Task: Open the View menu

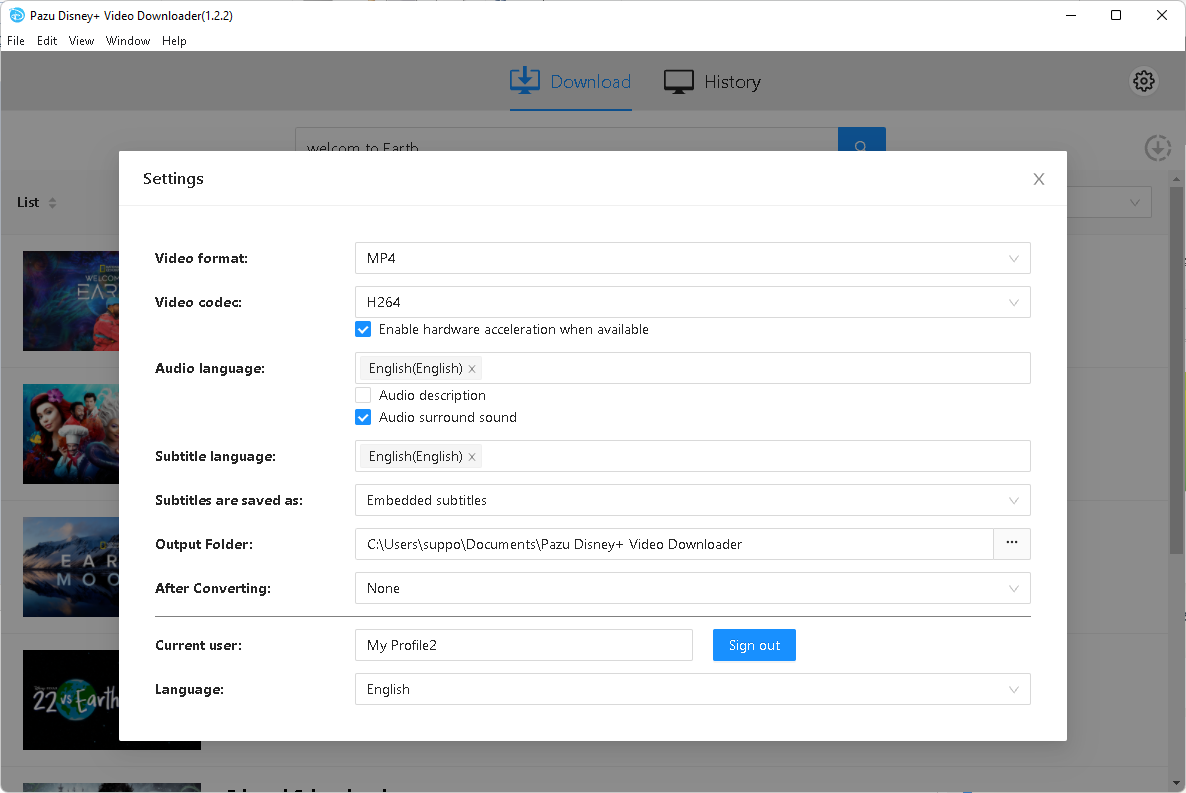Action: tap(81, 41)
